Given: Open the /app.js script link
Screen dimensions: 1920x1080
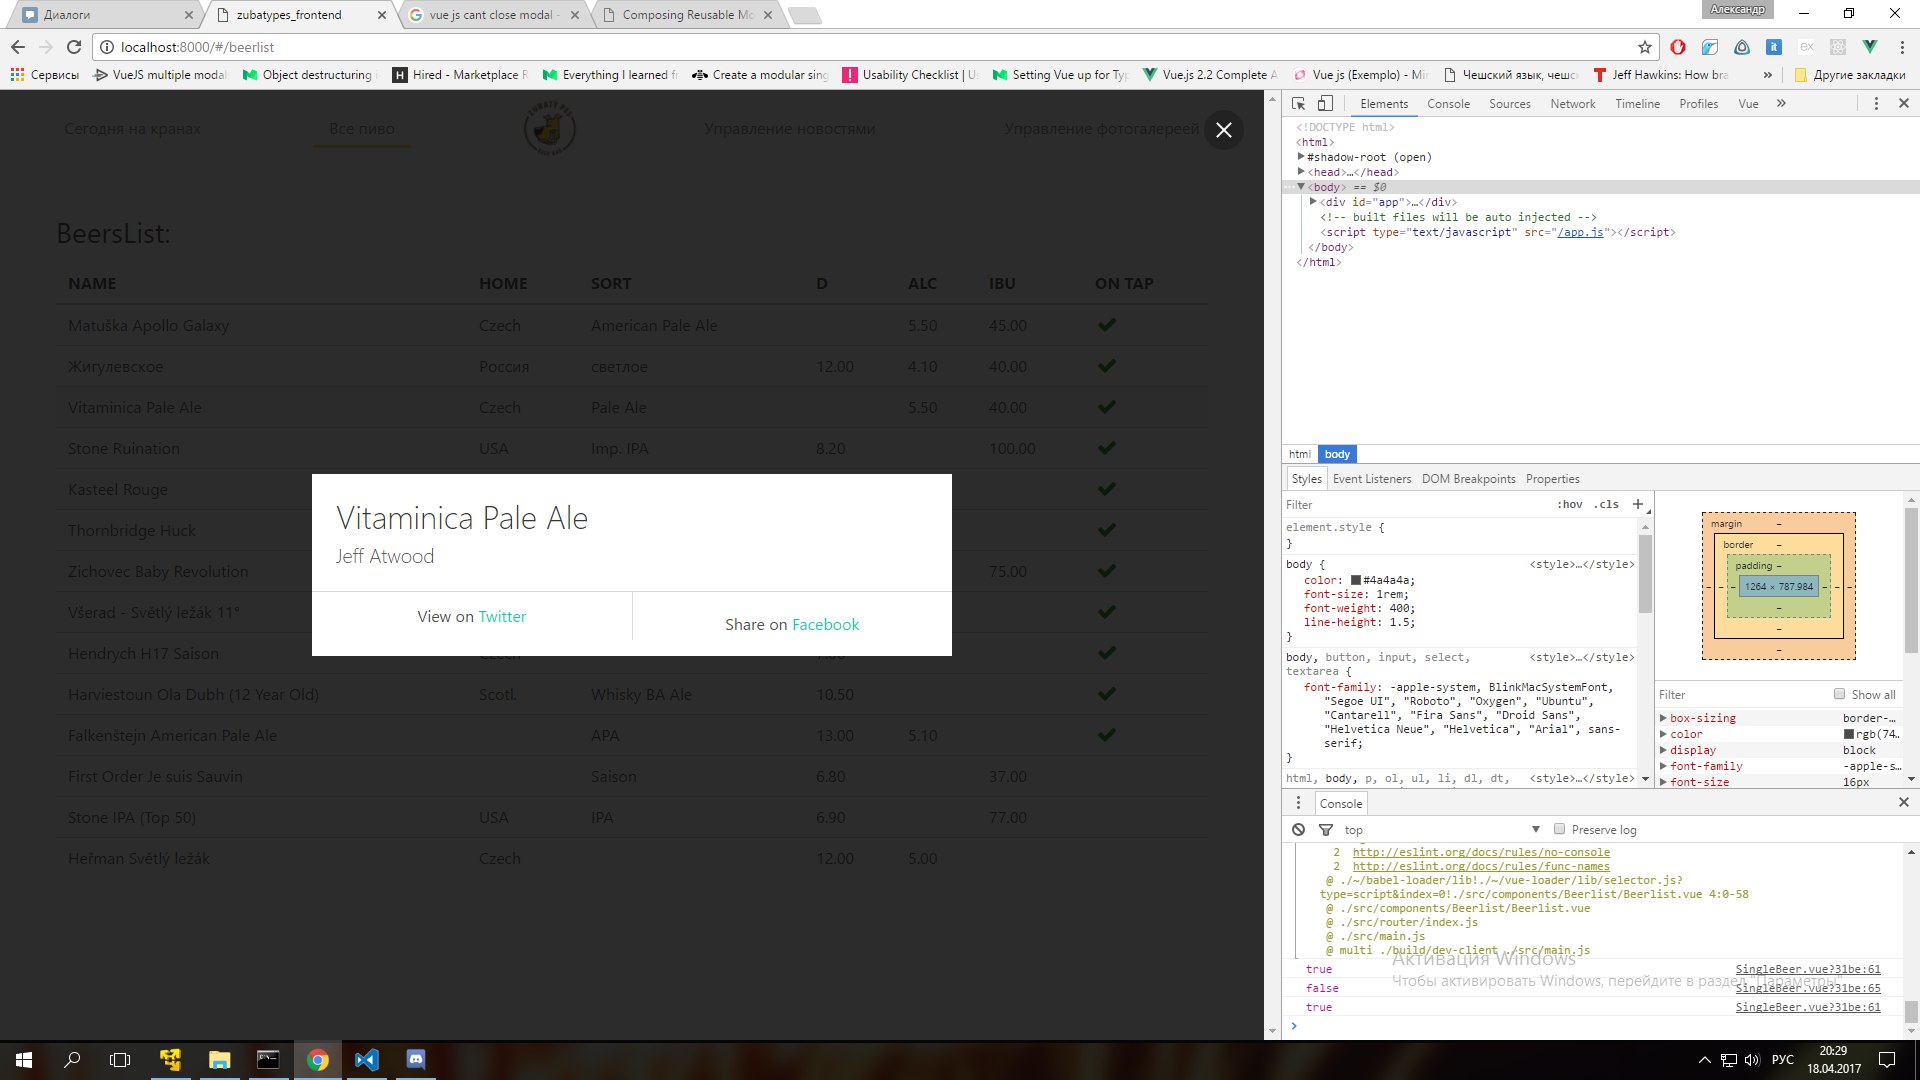Looking at the screenshot, I should pyautogui.click(x=1580, y=232).
